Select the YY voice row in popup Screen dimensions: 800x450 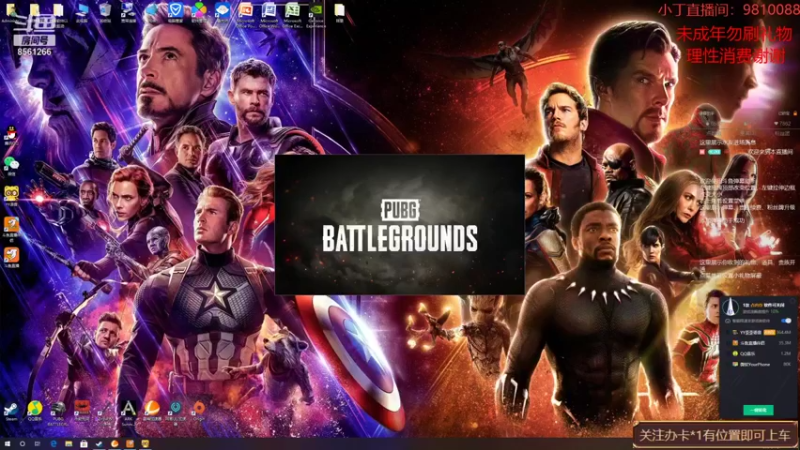click(759, 332)
